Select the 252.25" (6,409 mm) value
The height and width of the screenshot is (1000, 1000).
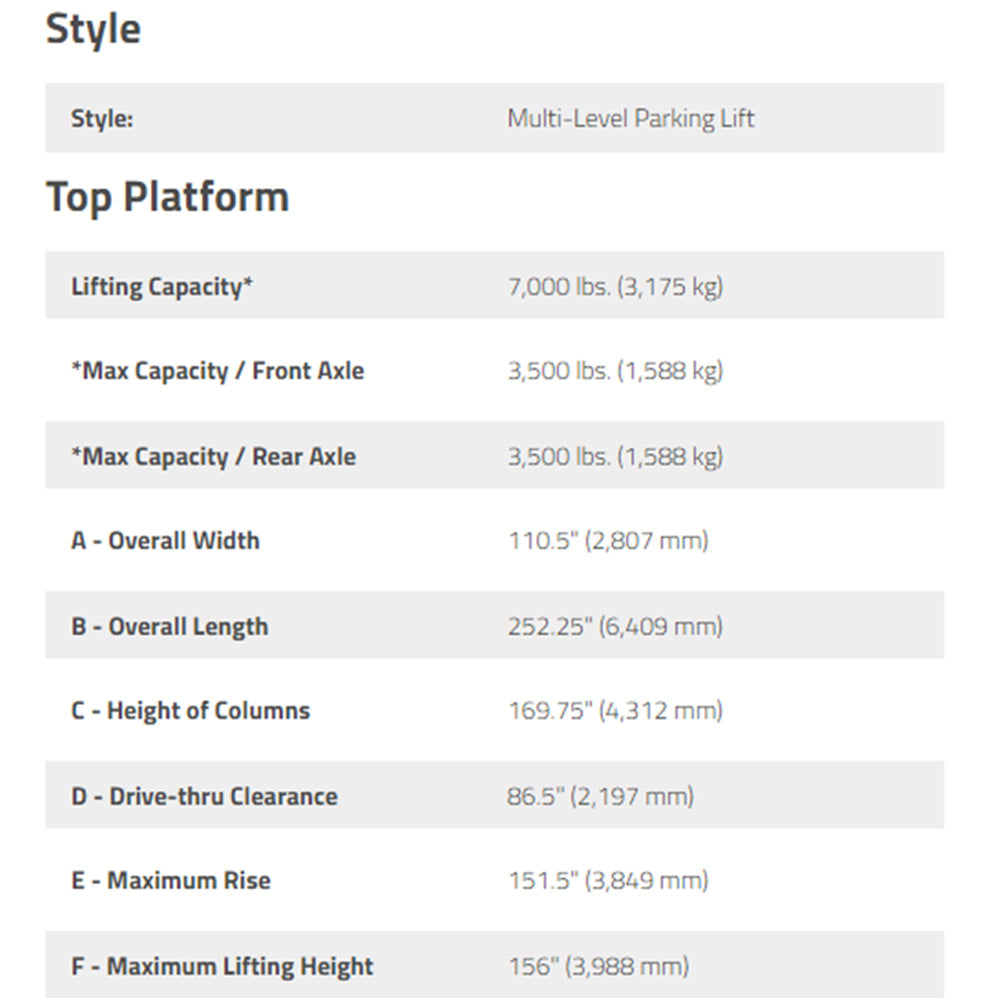tap(615, 627)
